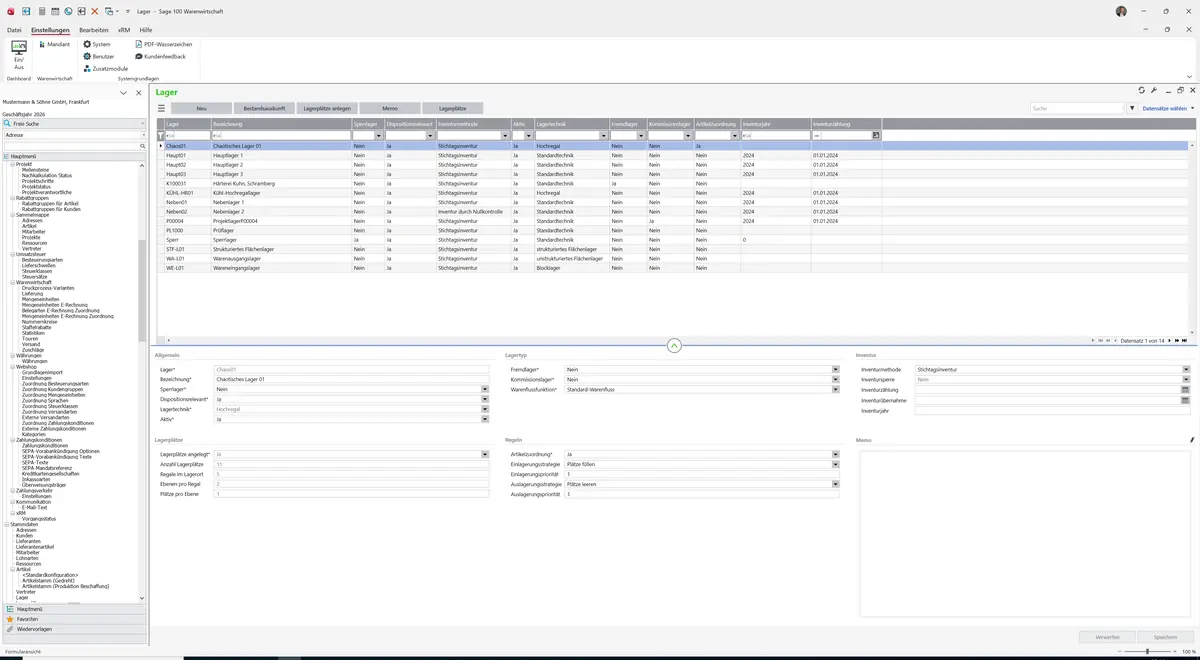Open the Hilfe menu
1200x660 pixels.
[x=146, y=30]
